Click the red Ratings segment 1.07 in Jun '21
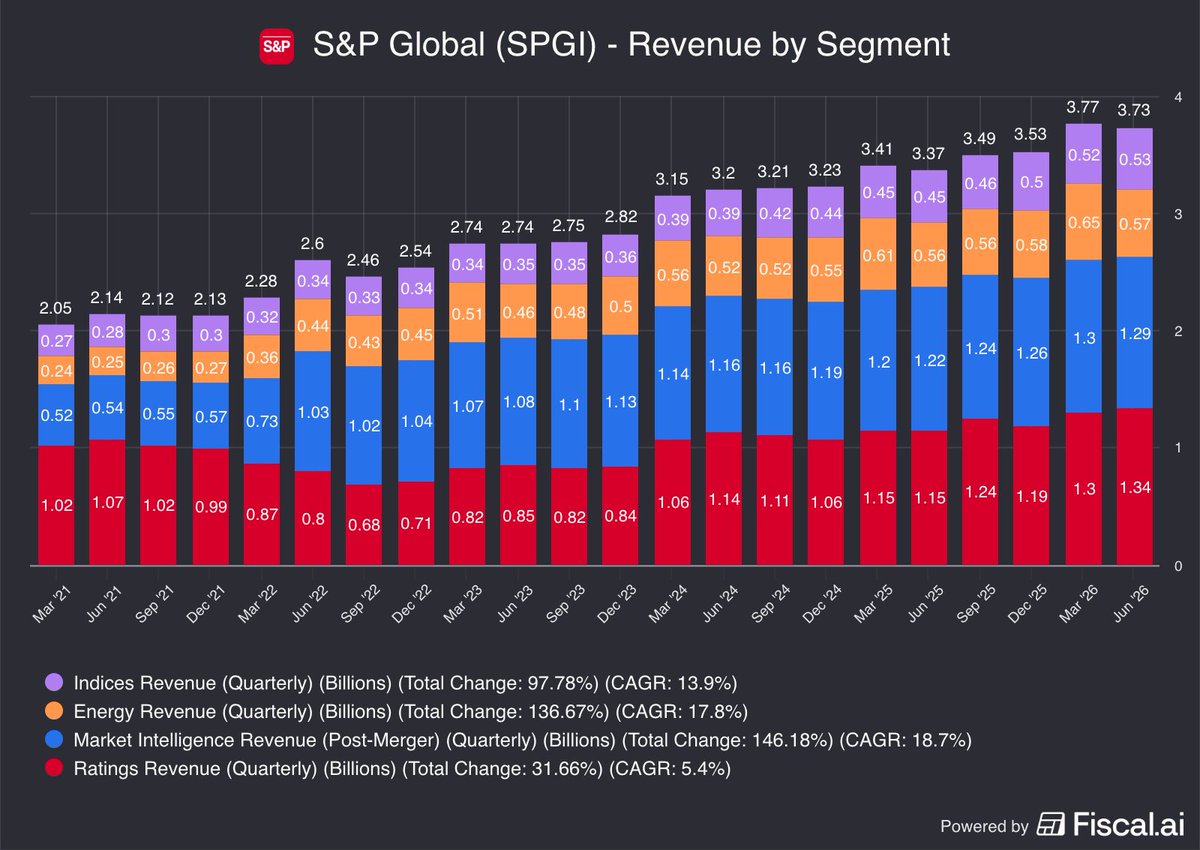1200x850 pixels. click(x=107, y=503)
